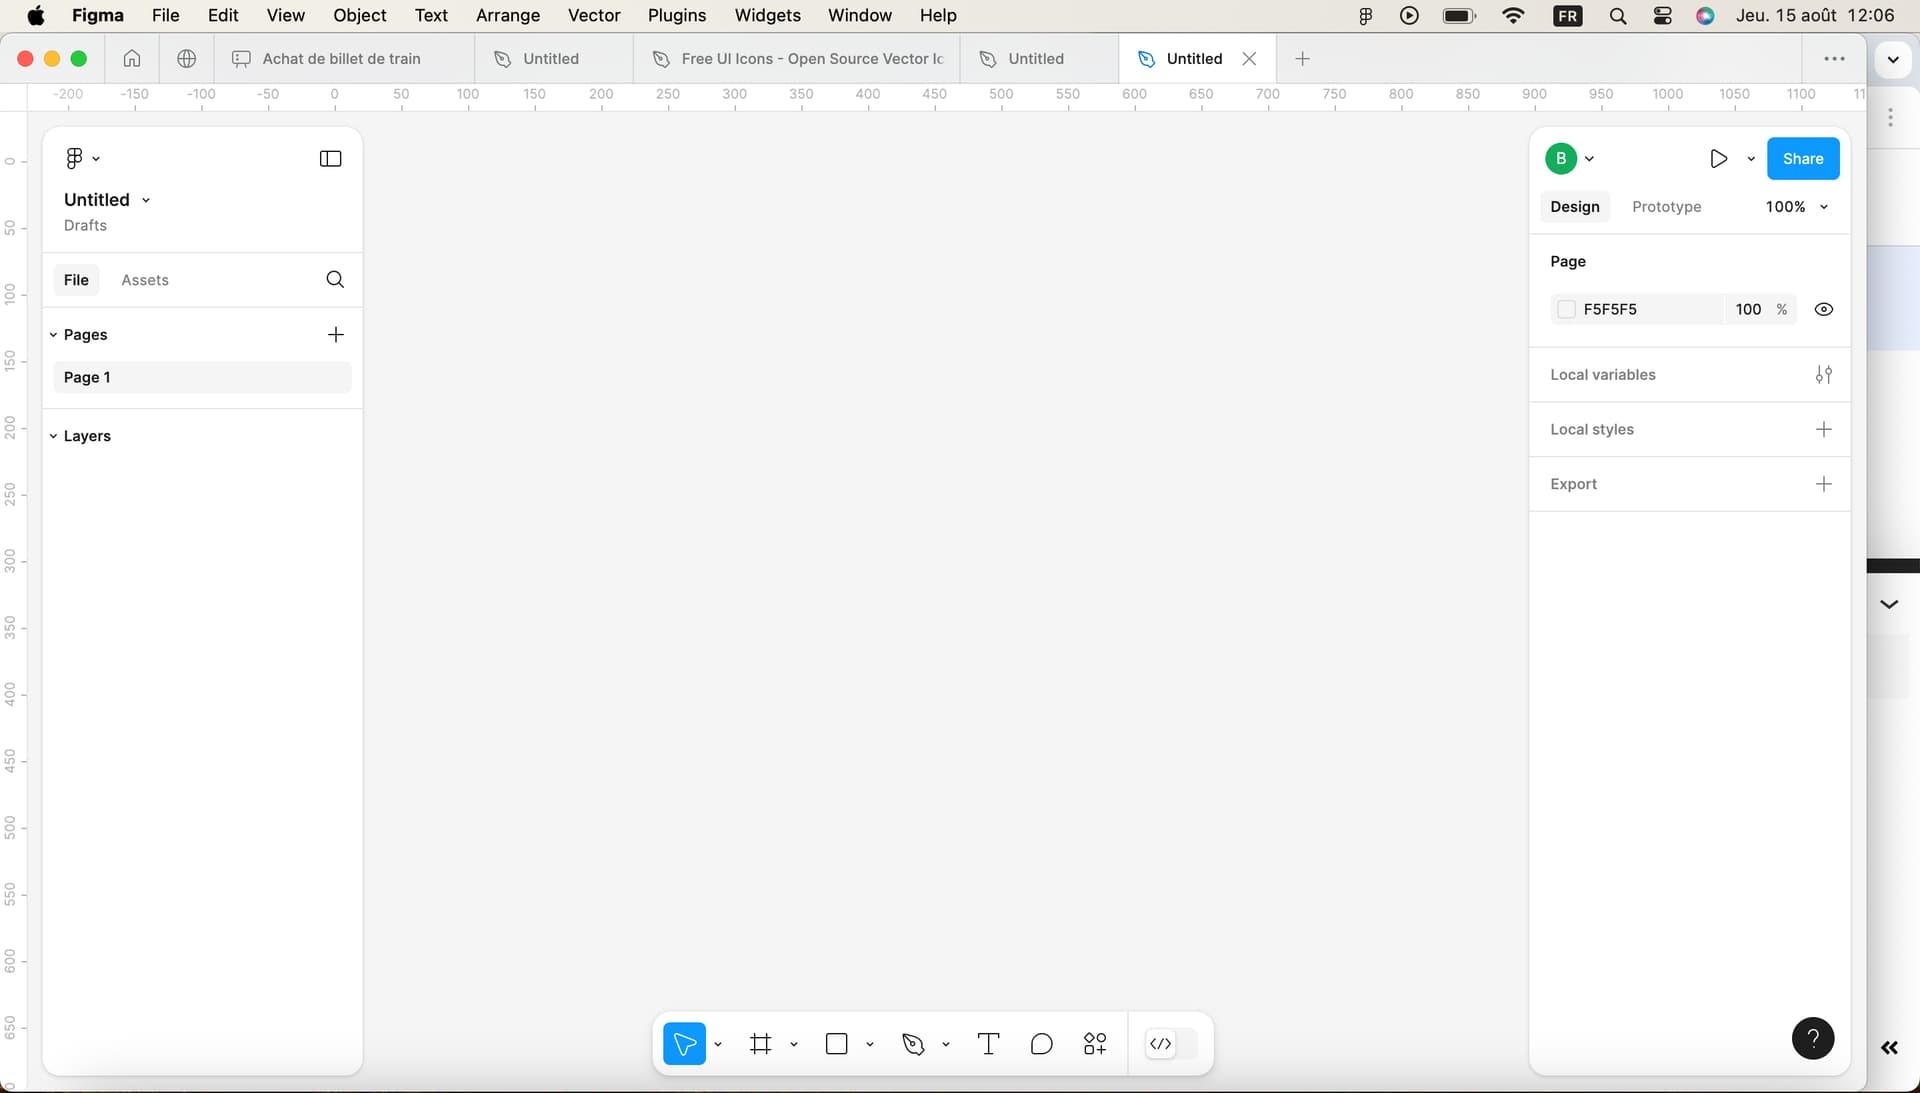Toggle page background color visibility
Viewport: 1920px width, 1093px height.
coord(1824,309)
